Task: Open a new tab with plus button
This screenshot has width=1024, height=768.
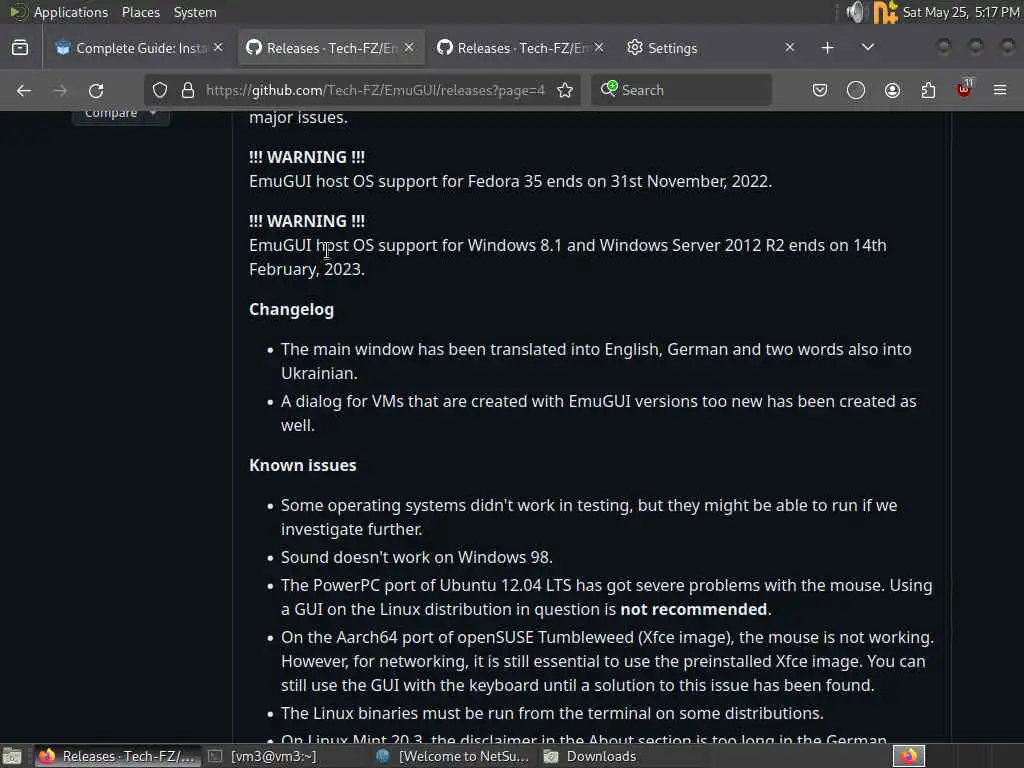Action: [x=827, y=48]
